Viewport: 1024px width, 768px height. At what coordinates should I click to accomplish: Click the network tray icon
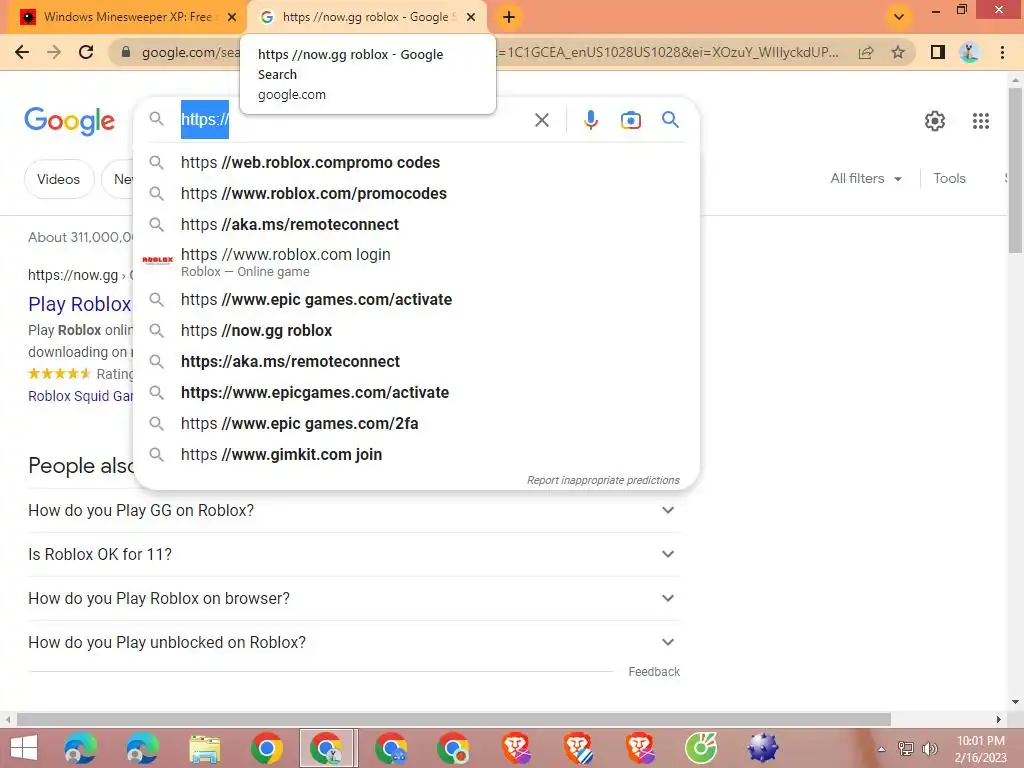pos(906,749)
